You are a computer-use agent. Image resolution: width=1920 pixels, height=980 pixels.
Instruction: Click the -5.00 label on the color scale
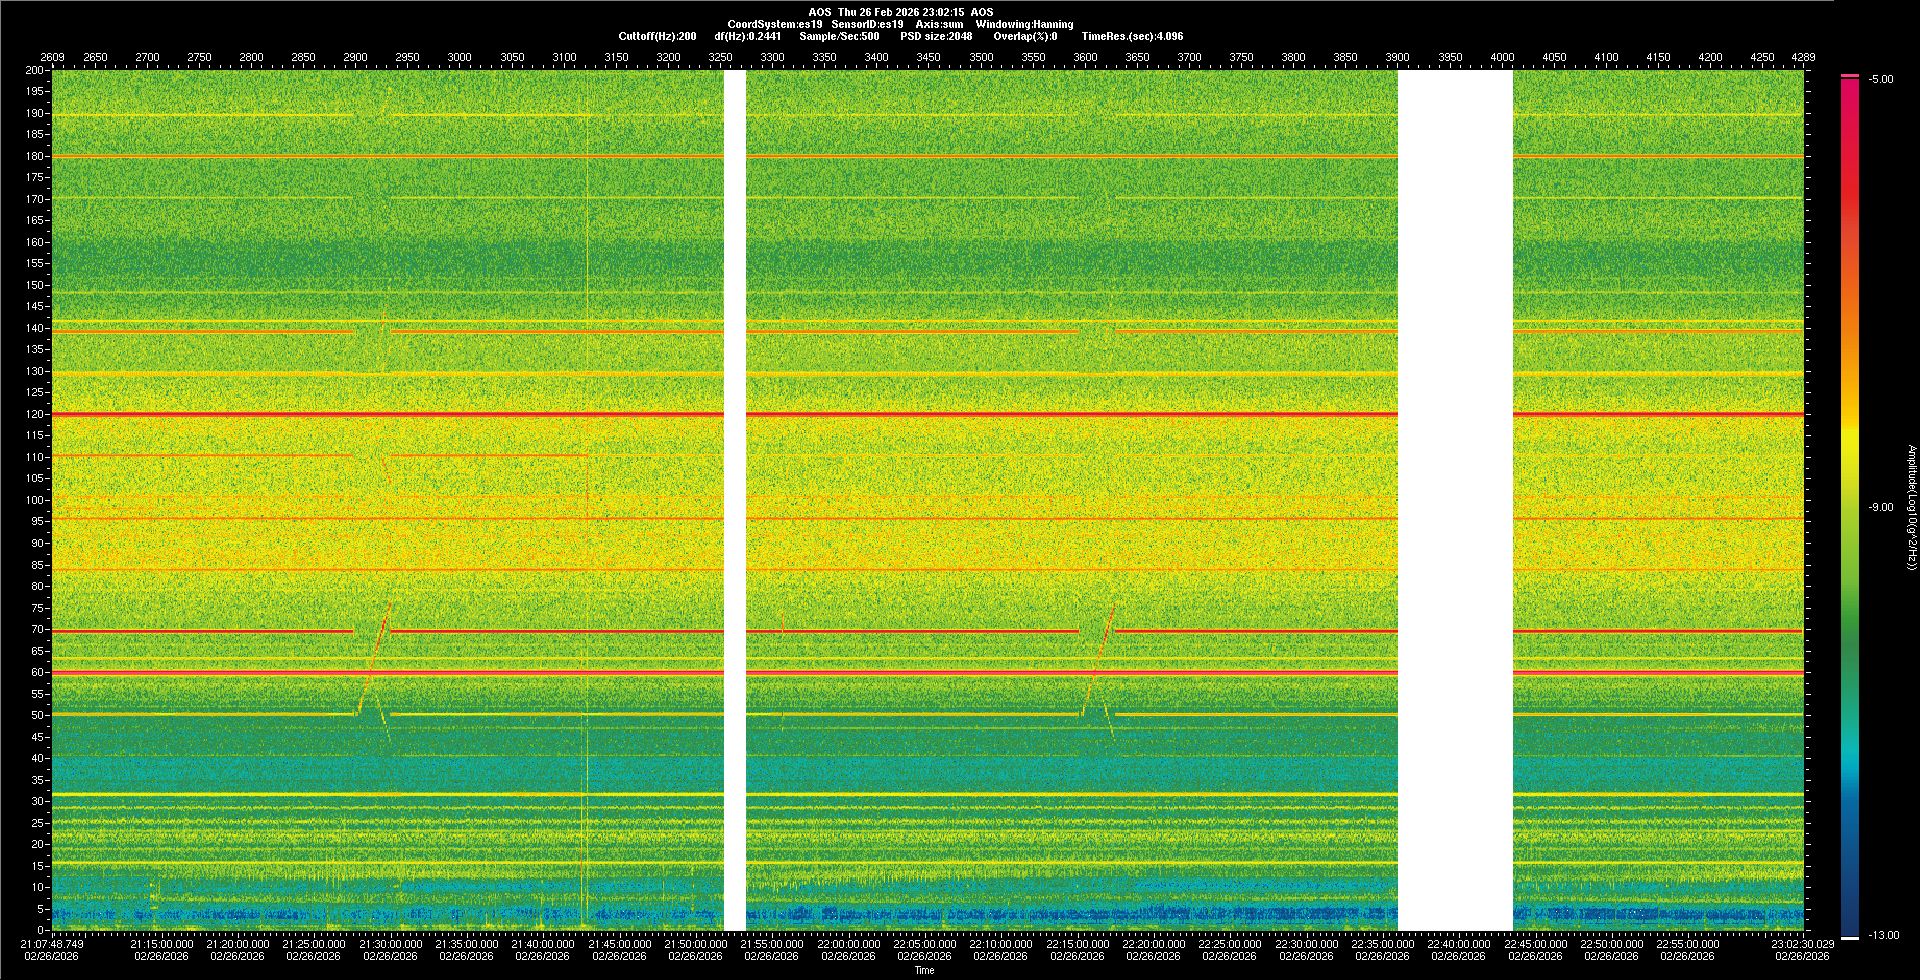1881,79
